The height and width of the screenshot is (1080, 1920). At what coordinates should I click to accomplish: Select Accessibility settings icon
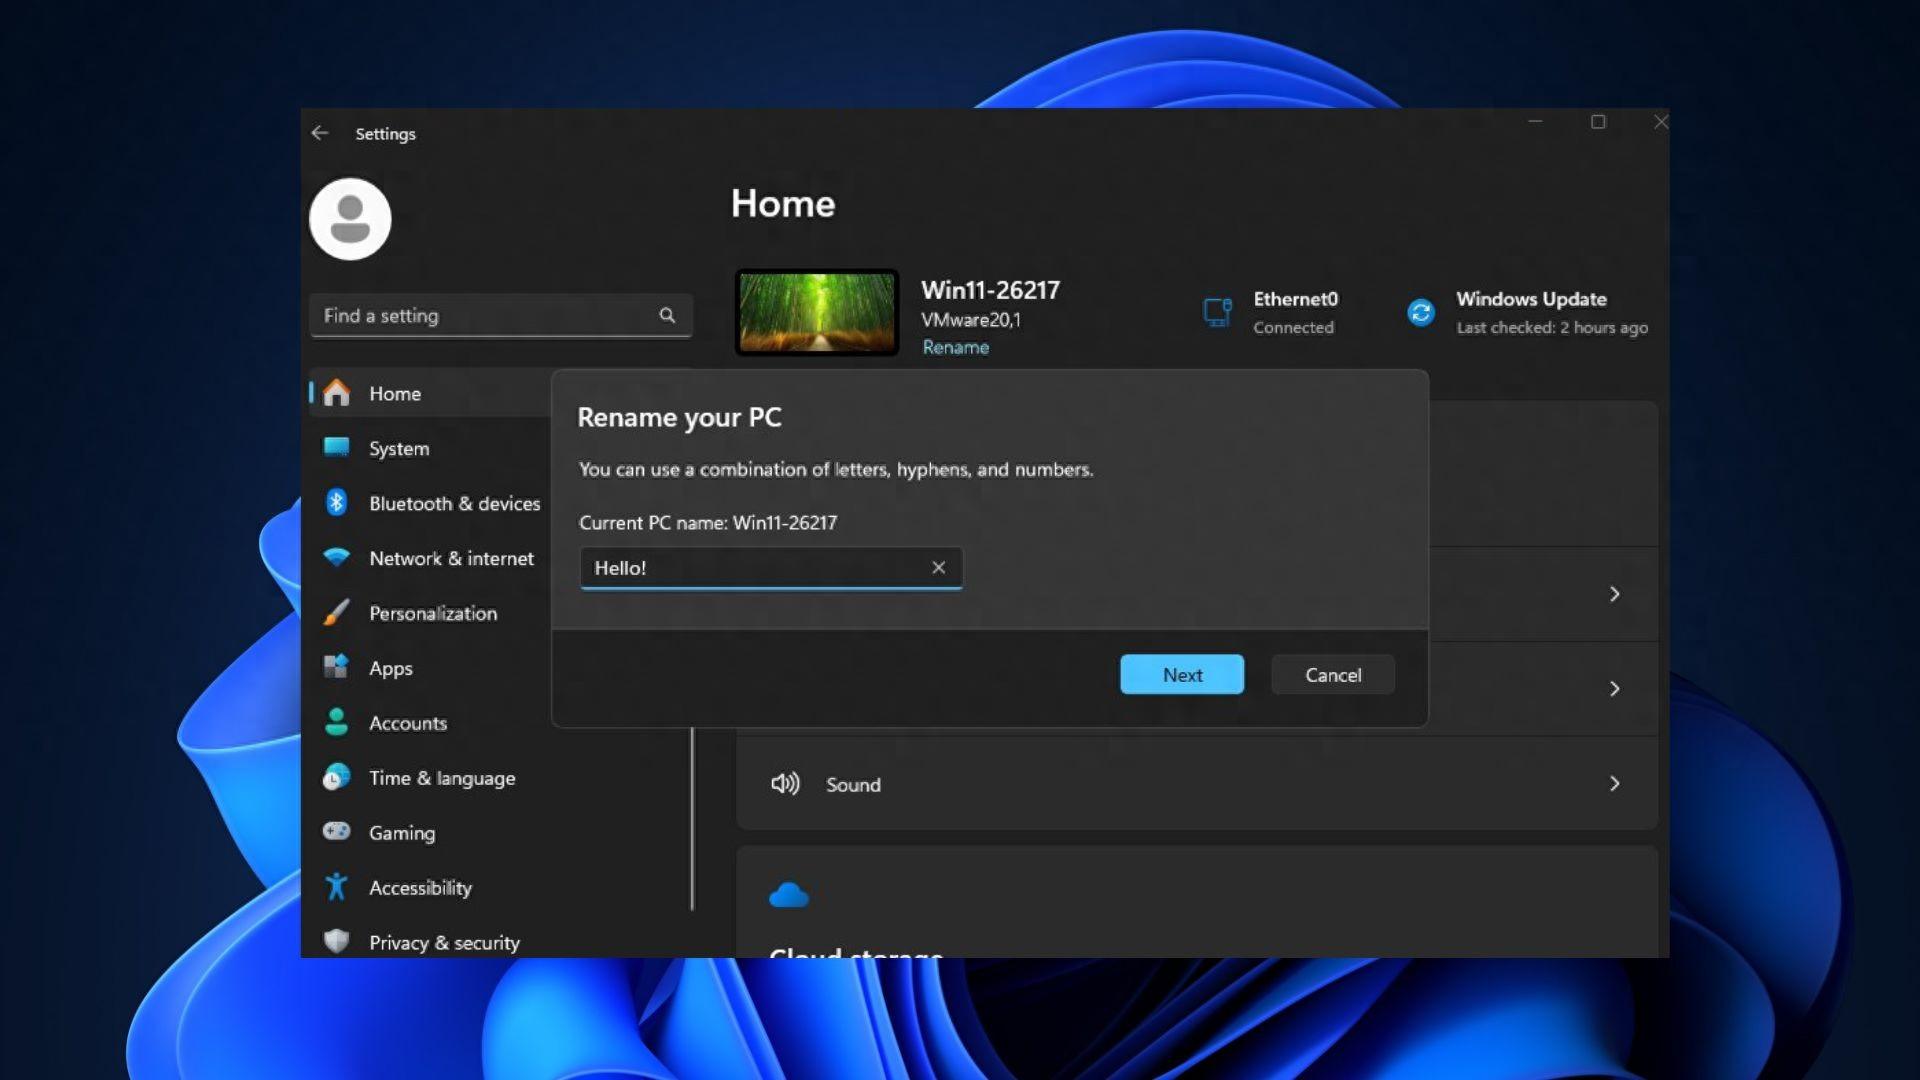pyautogui.click(x=338, y=886)
